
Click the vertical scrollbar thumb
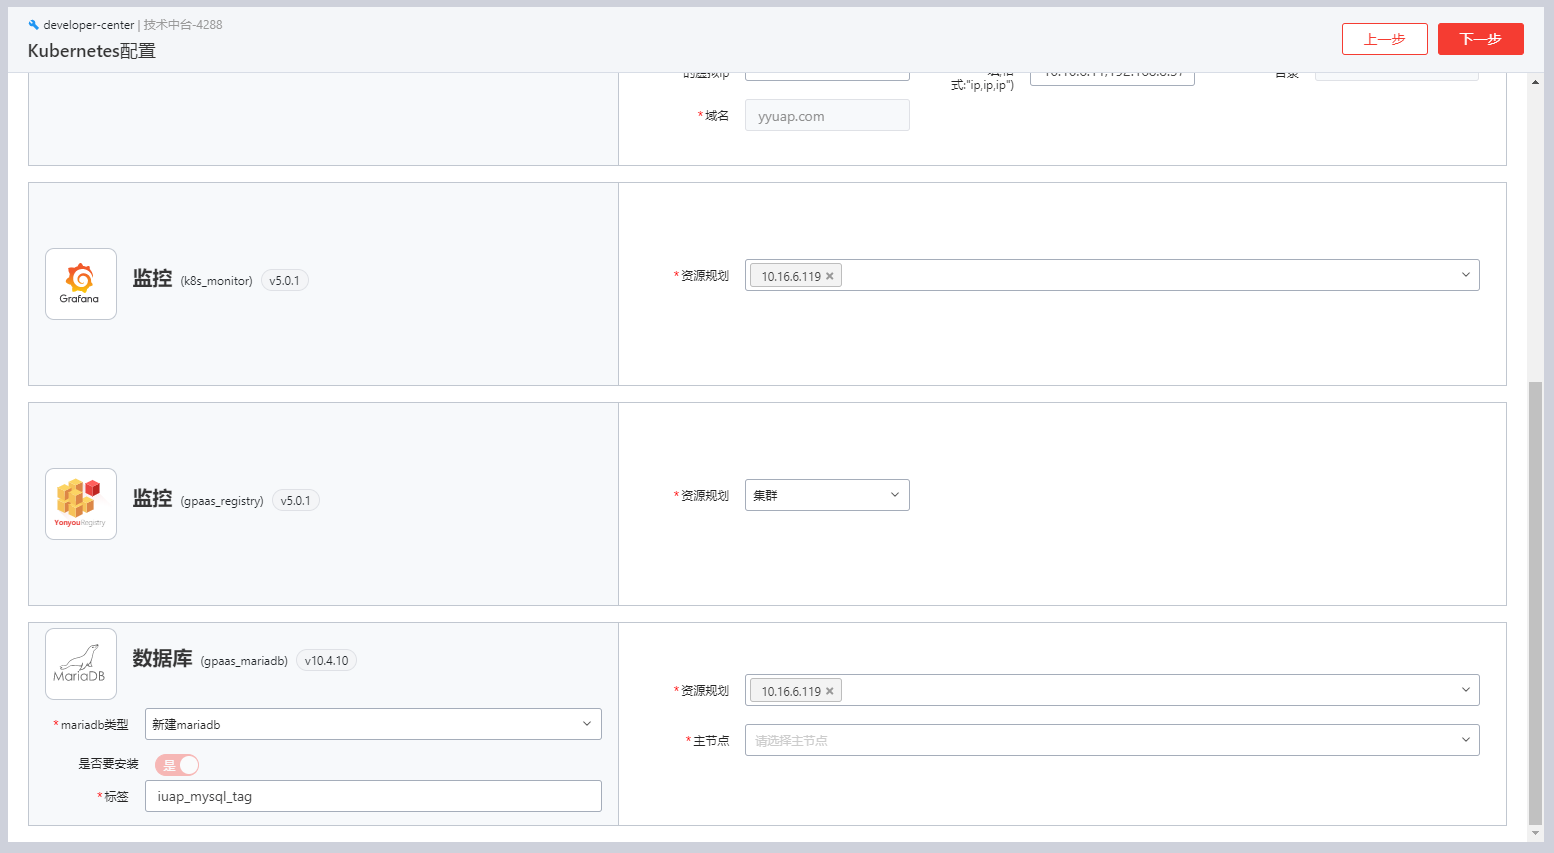pos(1535,600)
